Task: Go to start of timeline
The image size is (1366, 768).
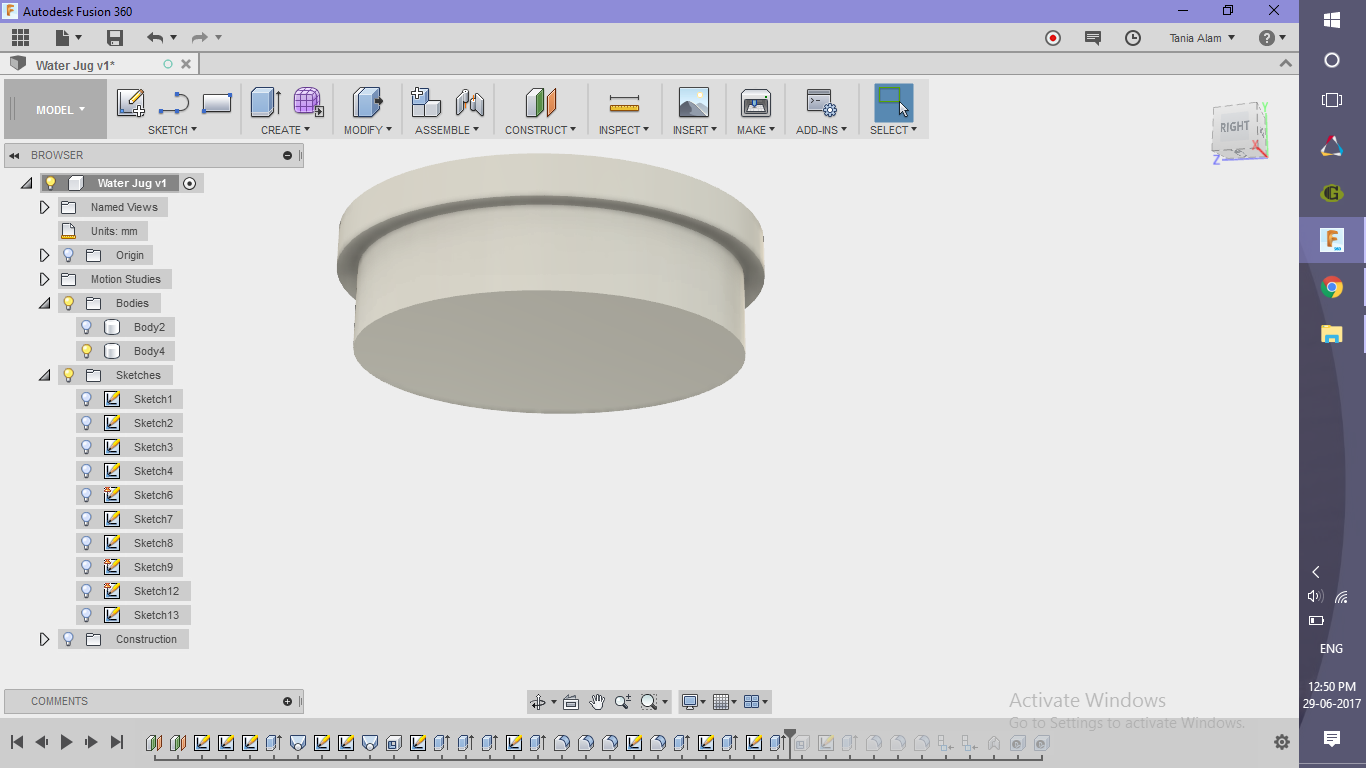Action: point(17,742)
